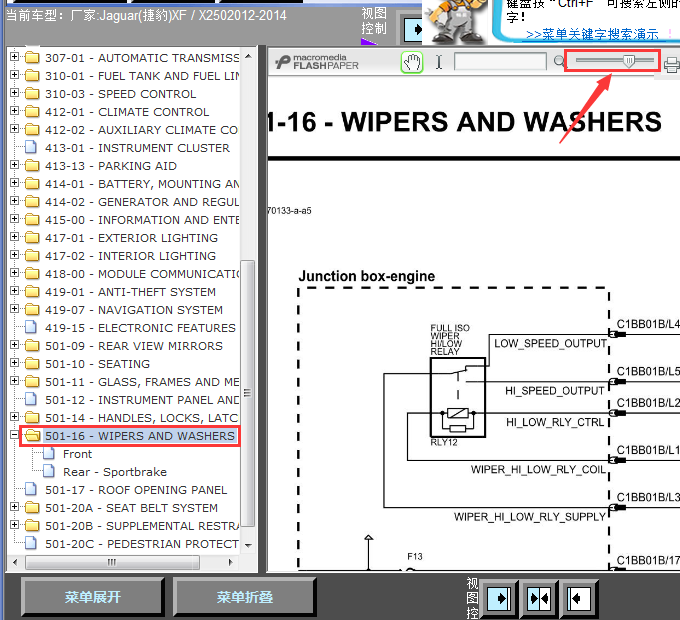Click bottom view control left-arrow button
This screenshot has height=620, width=680.
(579, 599)
